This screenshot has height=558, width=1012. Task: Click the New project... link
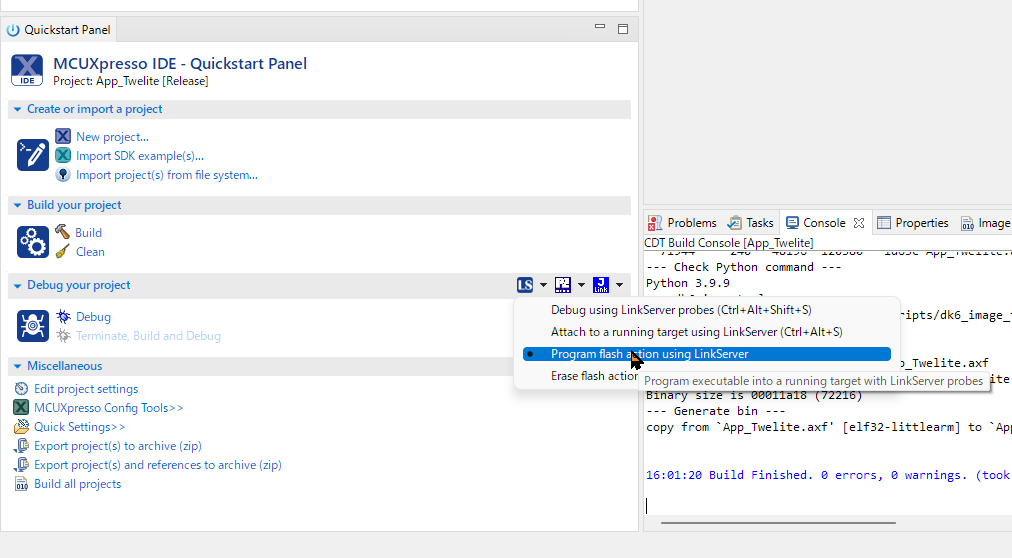112,137
